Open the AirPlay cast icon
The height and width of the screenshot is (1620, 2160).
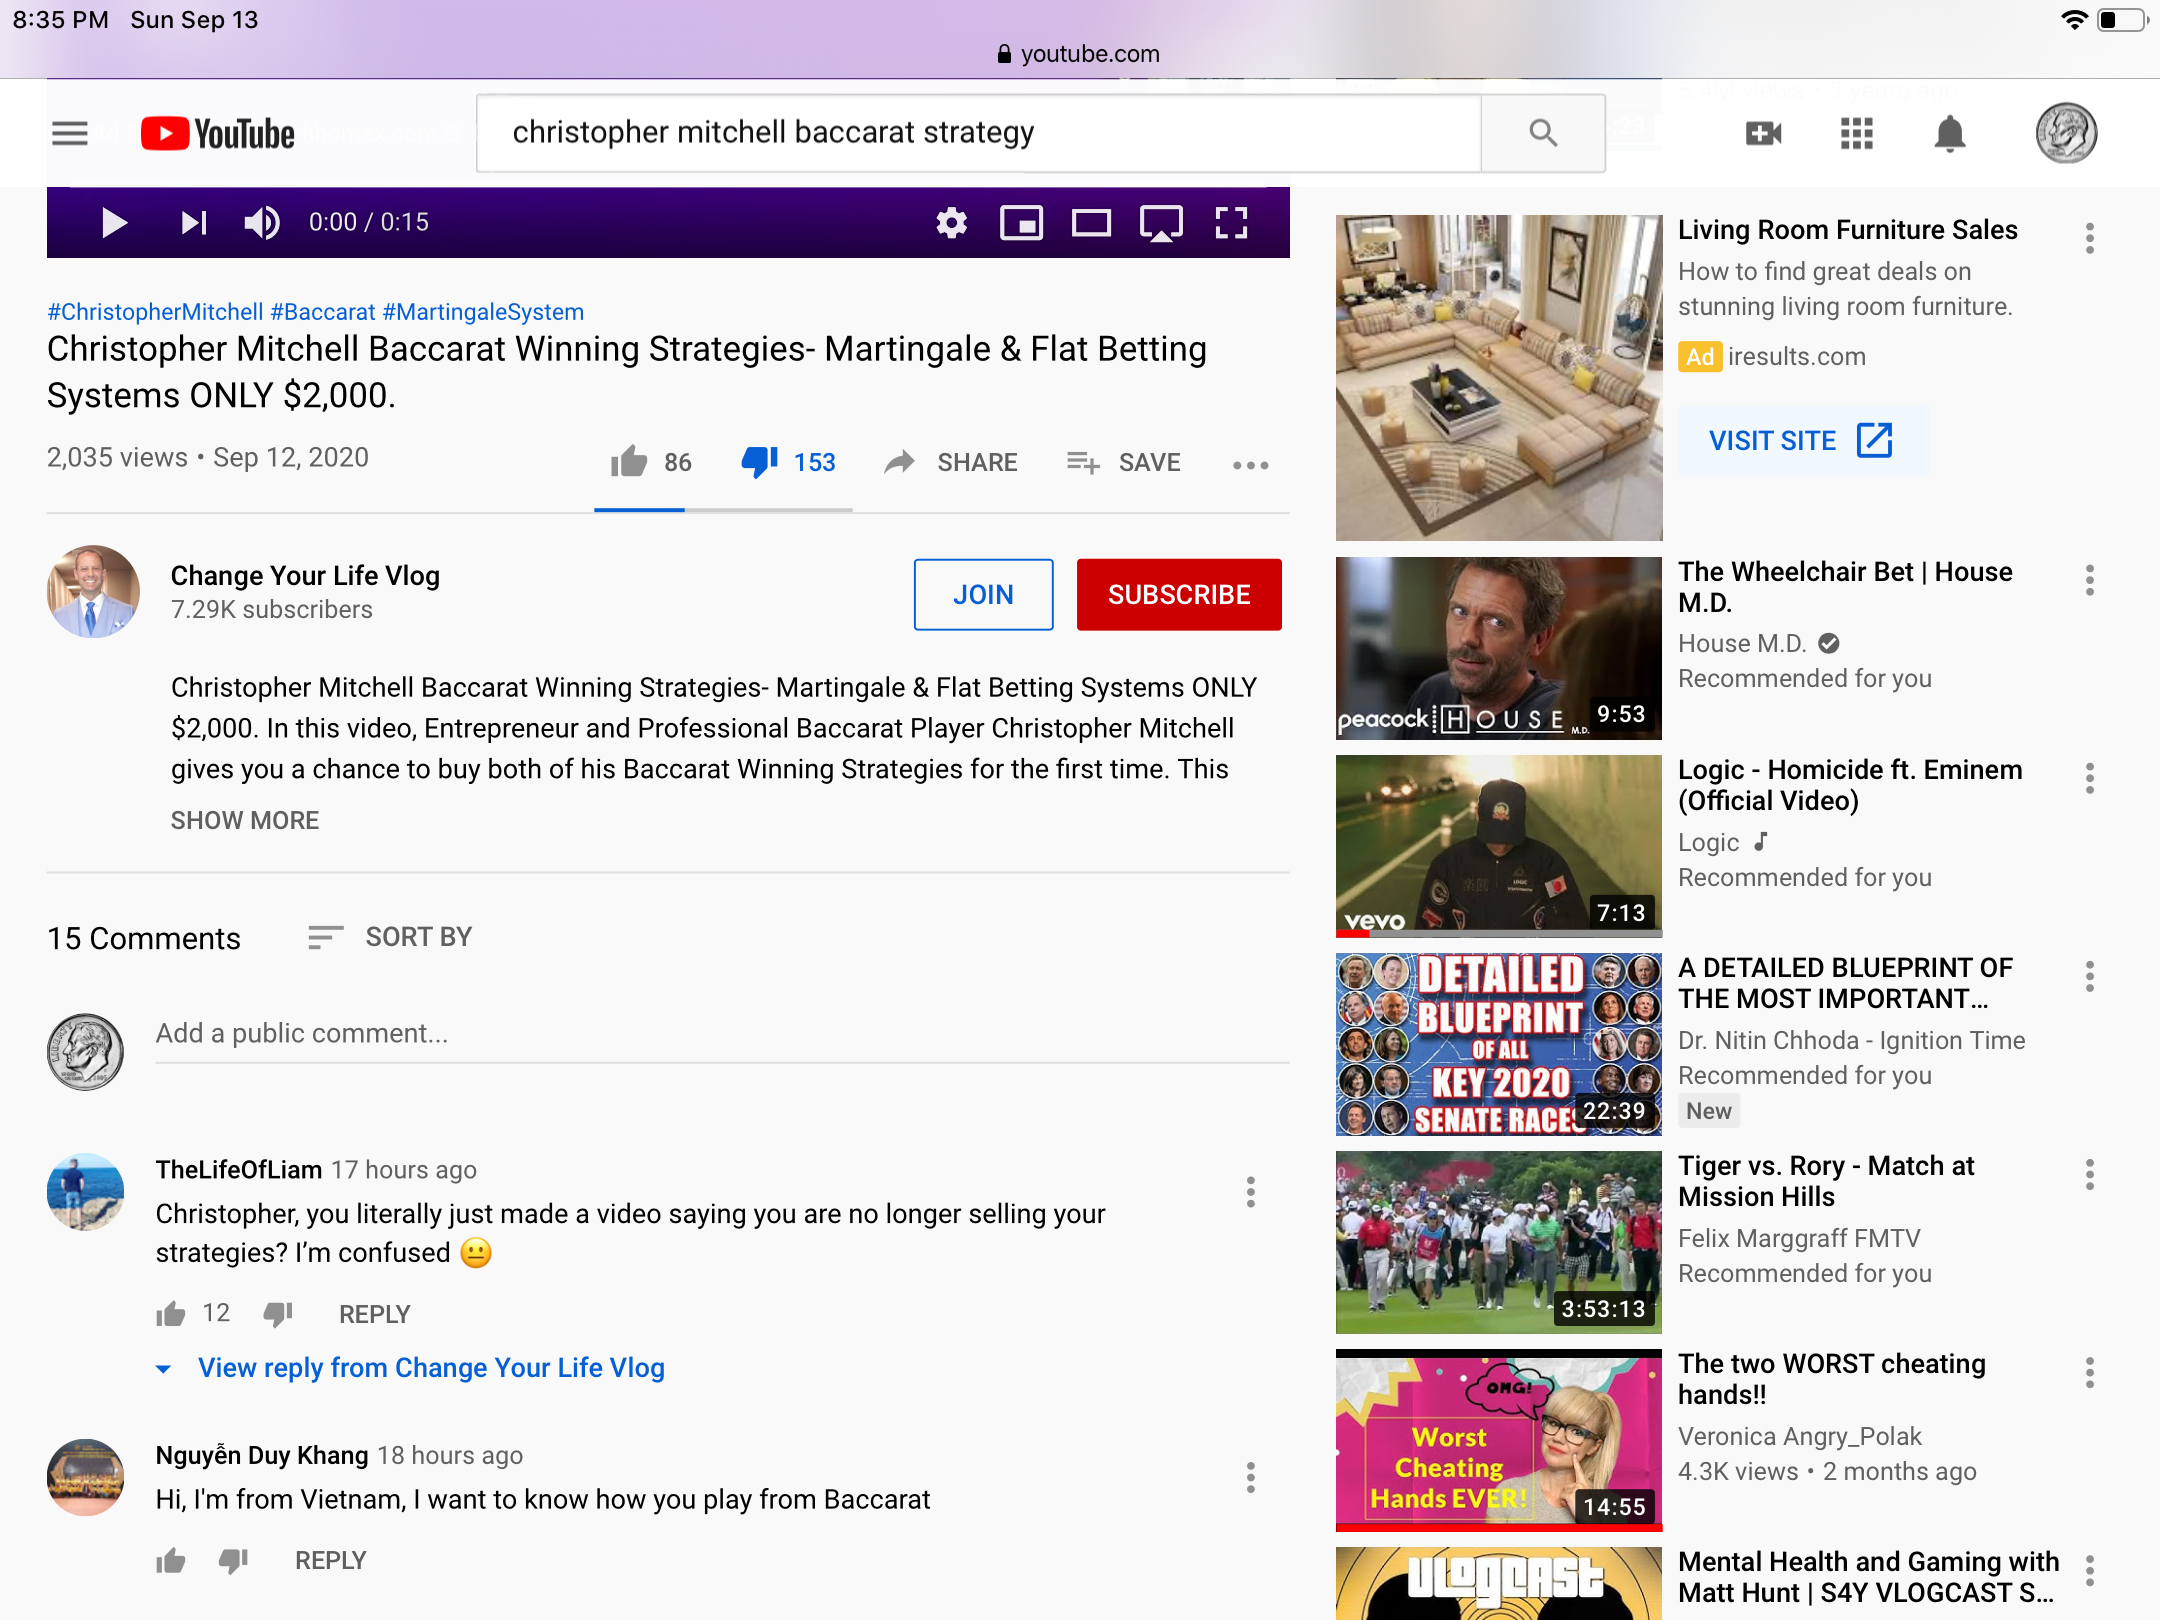[1161, 222]
